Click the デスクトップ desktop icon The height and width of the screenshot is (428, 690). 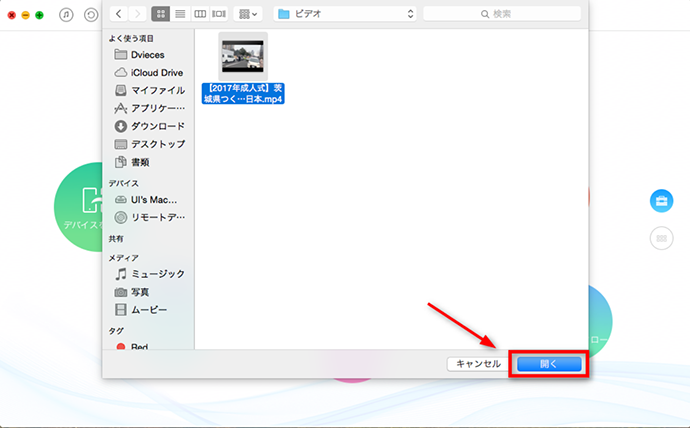click(x=121, y=144)
